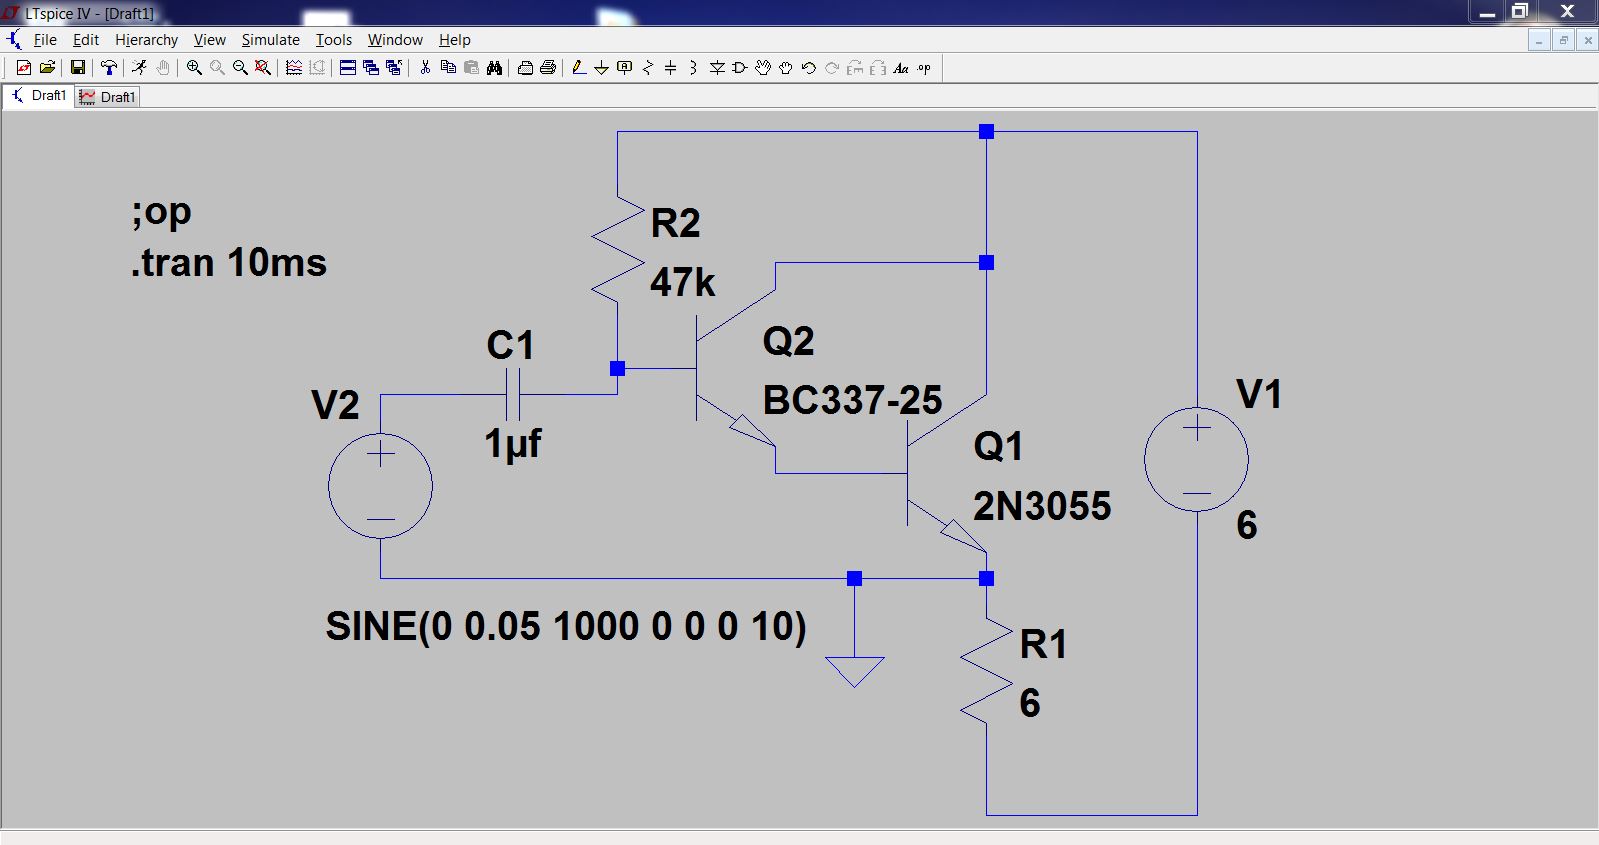This screenshot has width=1599, height=845.
Task: Switch to Draft1 waveform tab
Action: [x=107, y=97]
